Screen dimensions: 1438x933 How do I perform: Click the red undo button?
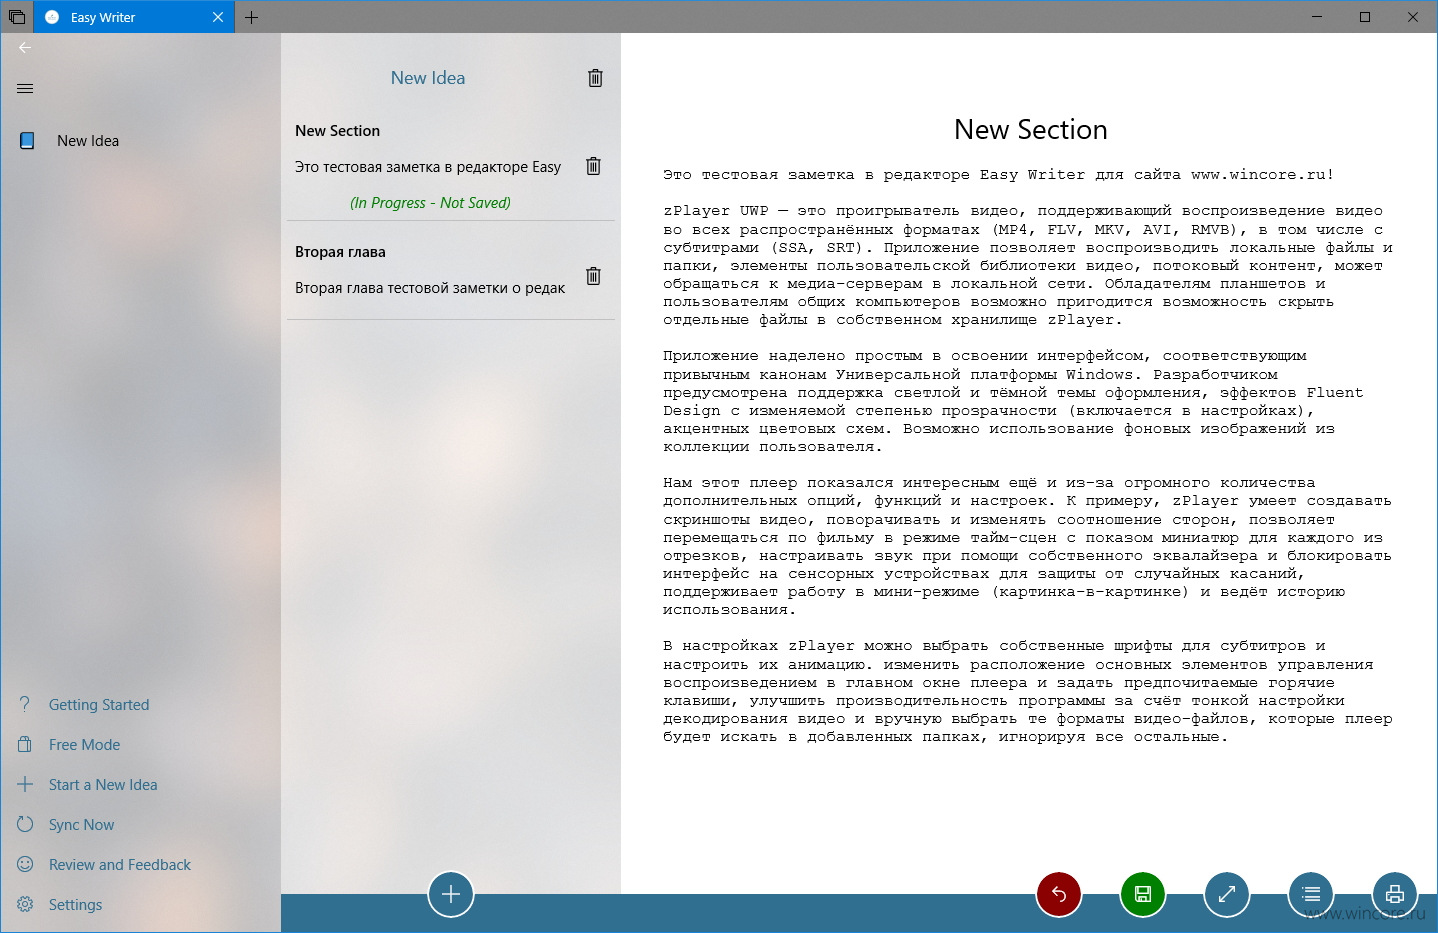pyautogui.click(x=1059, y=894)
